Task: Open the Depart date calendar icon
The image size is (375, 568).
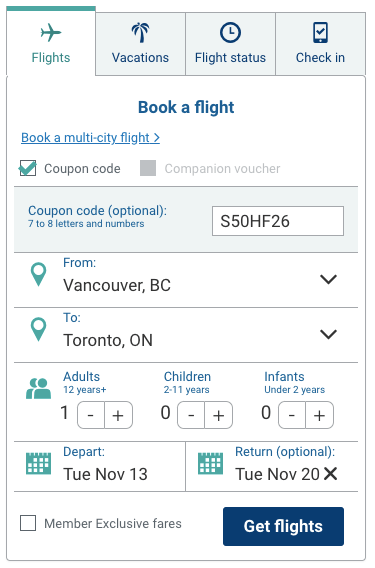Action: 38,463
